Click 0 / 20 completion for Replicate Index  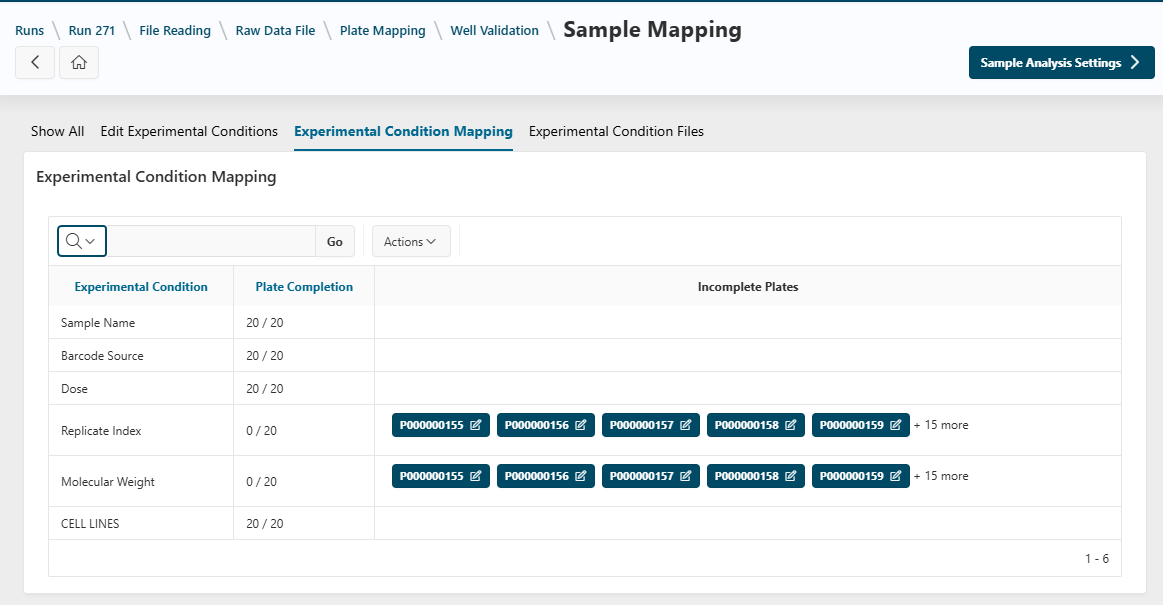click(262, 431)
